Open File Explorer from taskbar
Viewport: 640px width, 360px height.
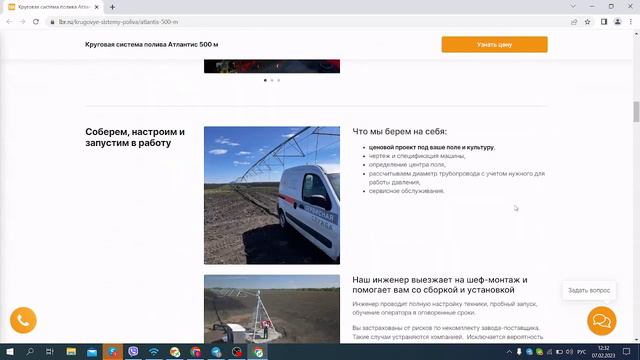(71, 351)
